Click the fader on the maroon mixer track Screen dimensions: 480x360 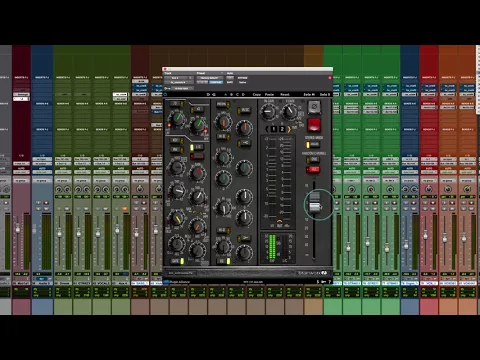18,229
